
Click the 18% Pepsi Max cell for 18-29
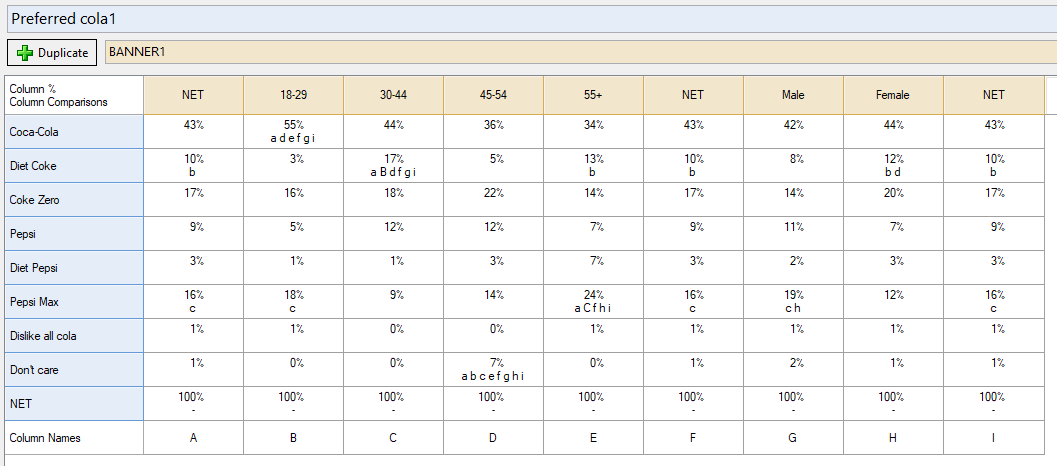(293, 301)
